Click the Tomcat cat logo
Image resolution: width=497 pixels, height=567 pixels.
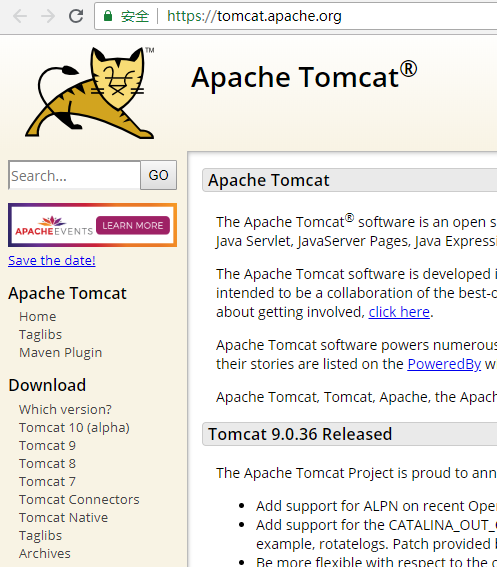coord(90,93)
